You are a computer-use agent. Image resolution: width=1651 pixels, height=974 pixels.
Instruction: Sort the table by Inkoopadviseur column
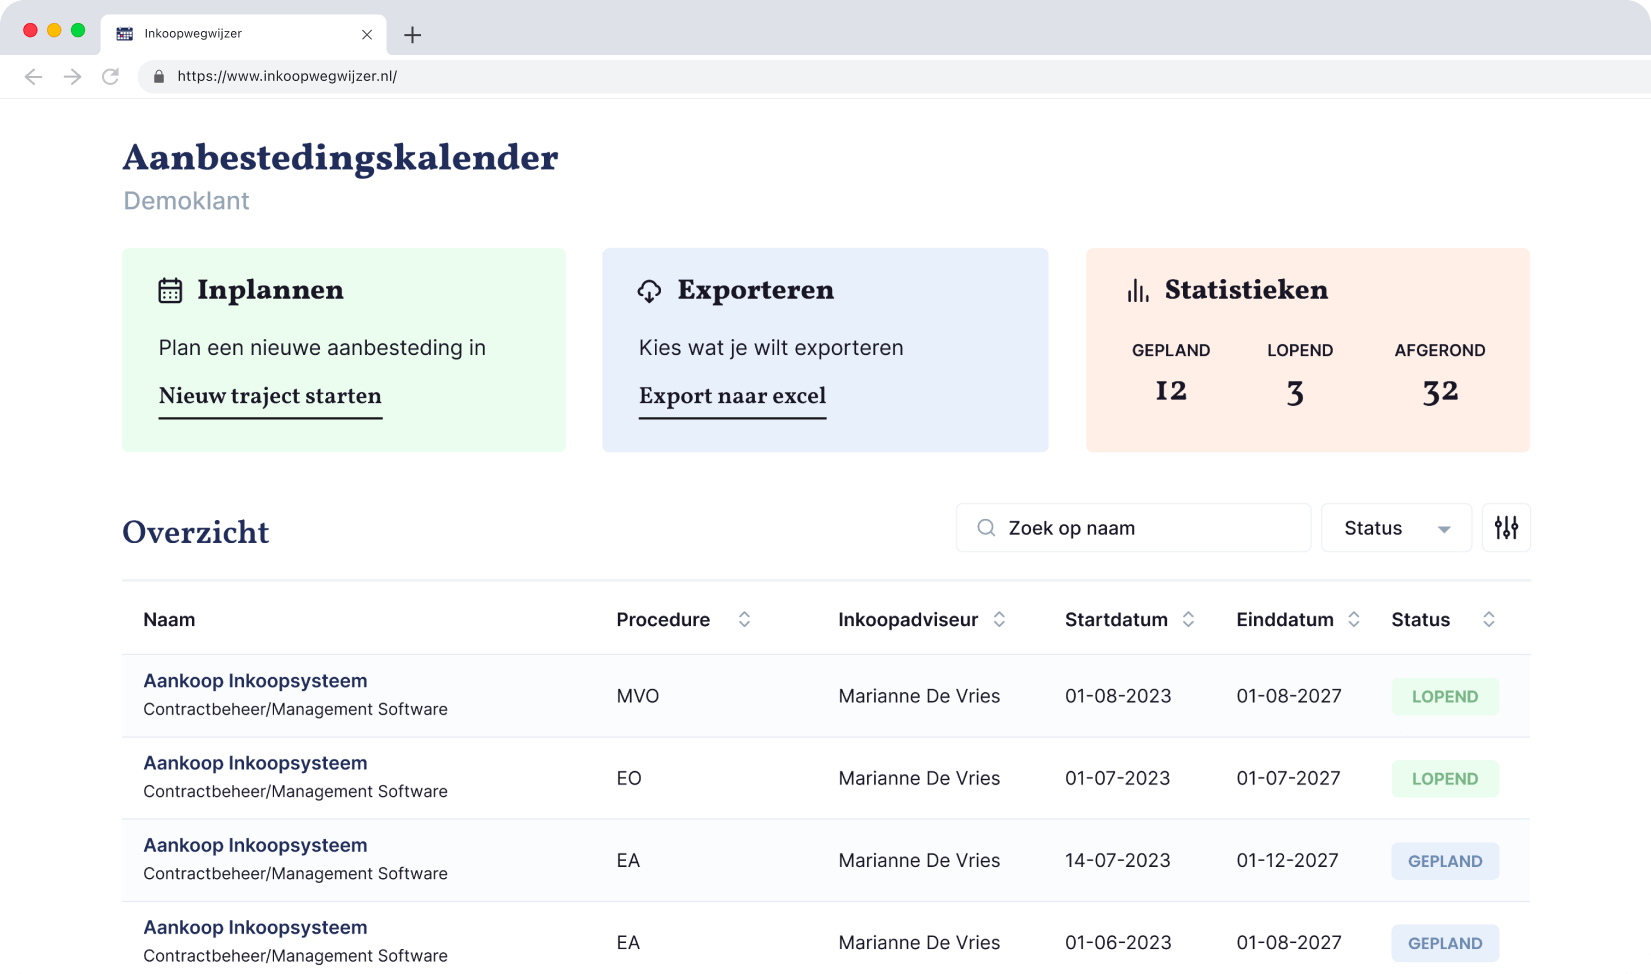pos(999,620)
